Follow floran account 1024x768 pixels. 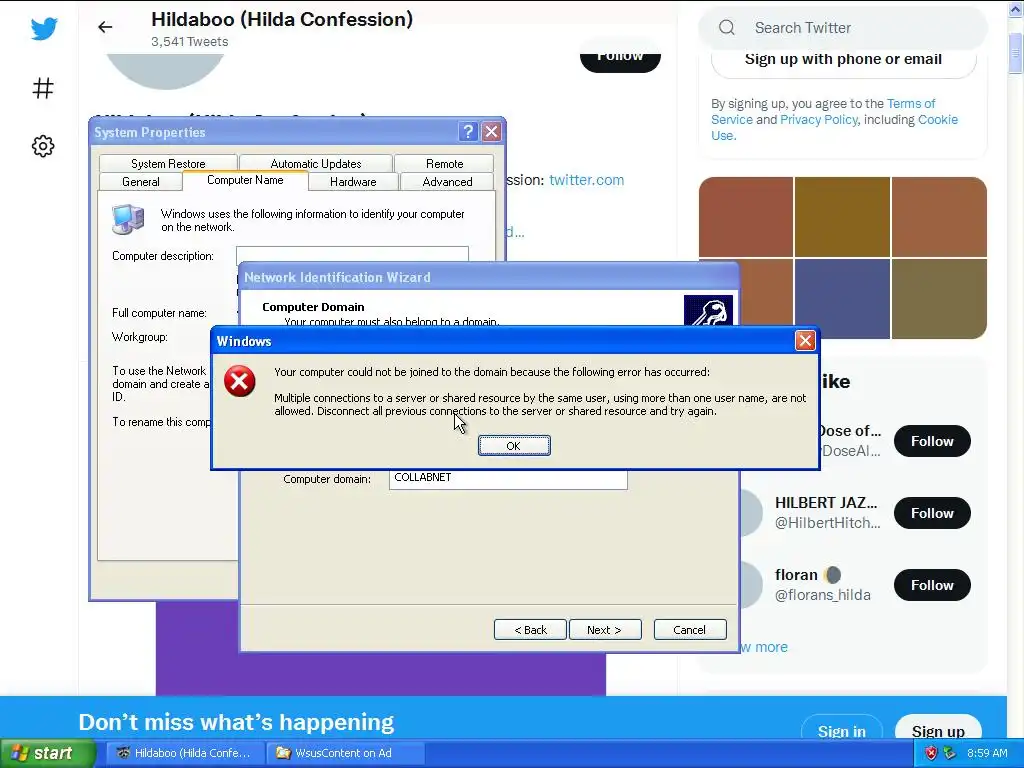click(932, 584)
